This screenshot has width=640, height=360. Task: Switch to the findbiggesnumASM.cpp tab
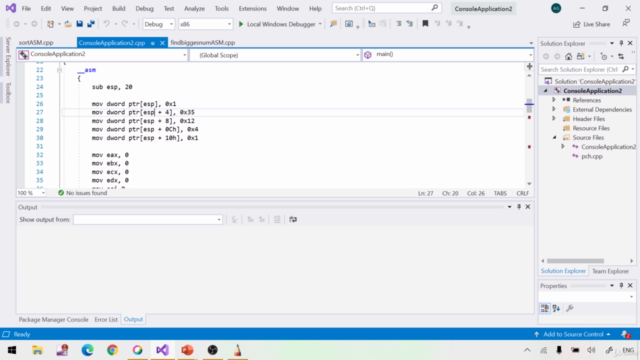[203, 42]
